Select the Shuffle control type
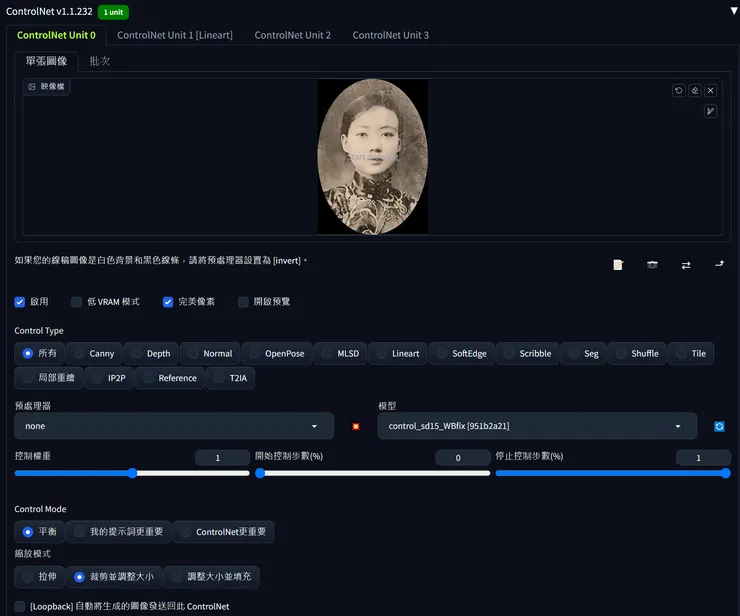Screen dimensions: 740x616 (638, 354)
